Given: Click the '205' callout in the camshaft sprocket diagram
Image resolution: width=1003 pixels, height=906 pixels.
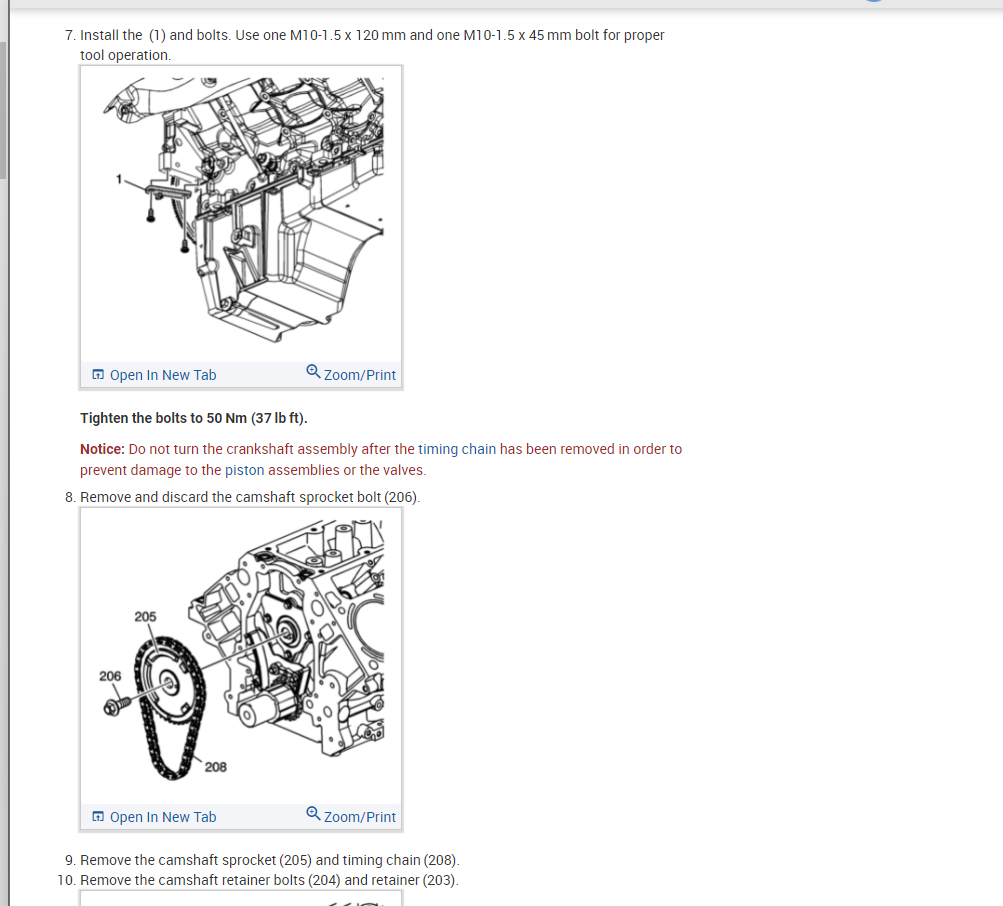Looking at the screenshot, I should (145, 617).
